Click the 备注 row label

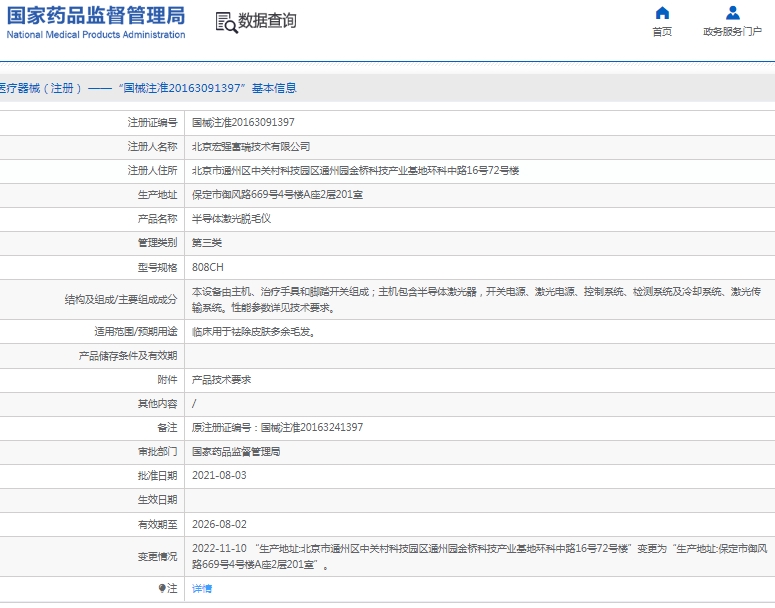coord(167,427)
